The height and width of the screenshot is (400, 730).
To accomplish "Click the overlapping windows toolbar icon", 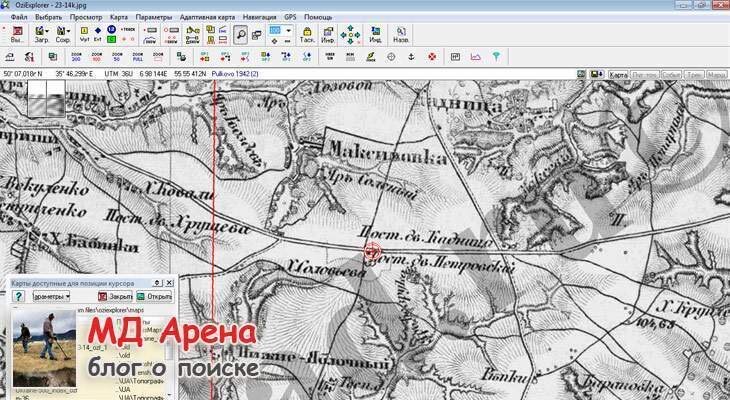I will pyautogui.click(x=257, y=35).
